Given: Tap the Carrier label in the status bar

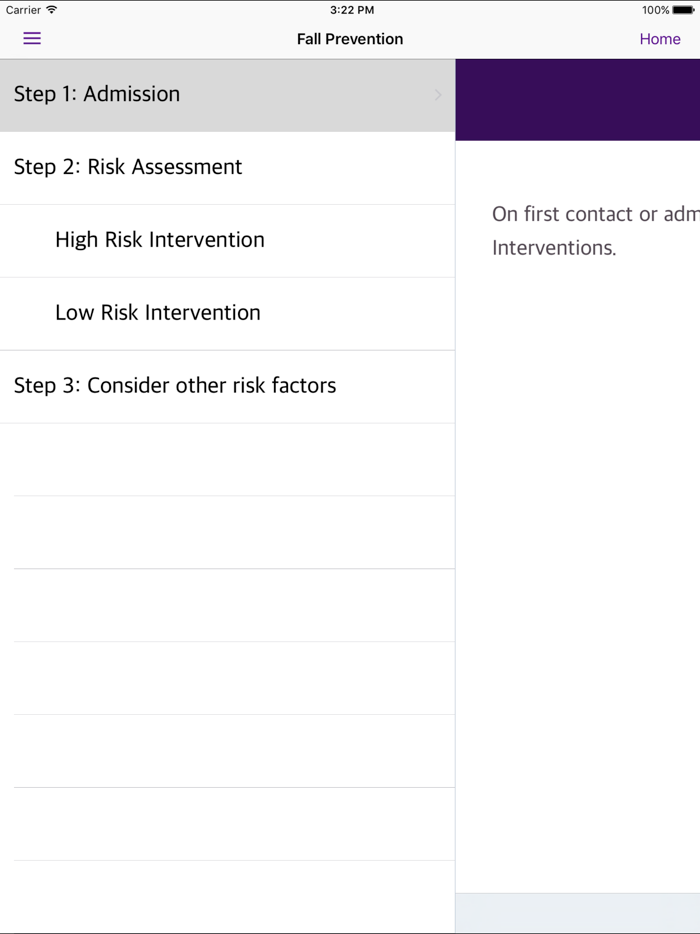Looking at the screenshot, I should point(23,10).
